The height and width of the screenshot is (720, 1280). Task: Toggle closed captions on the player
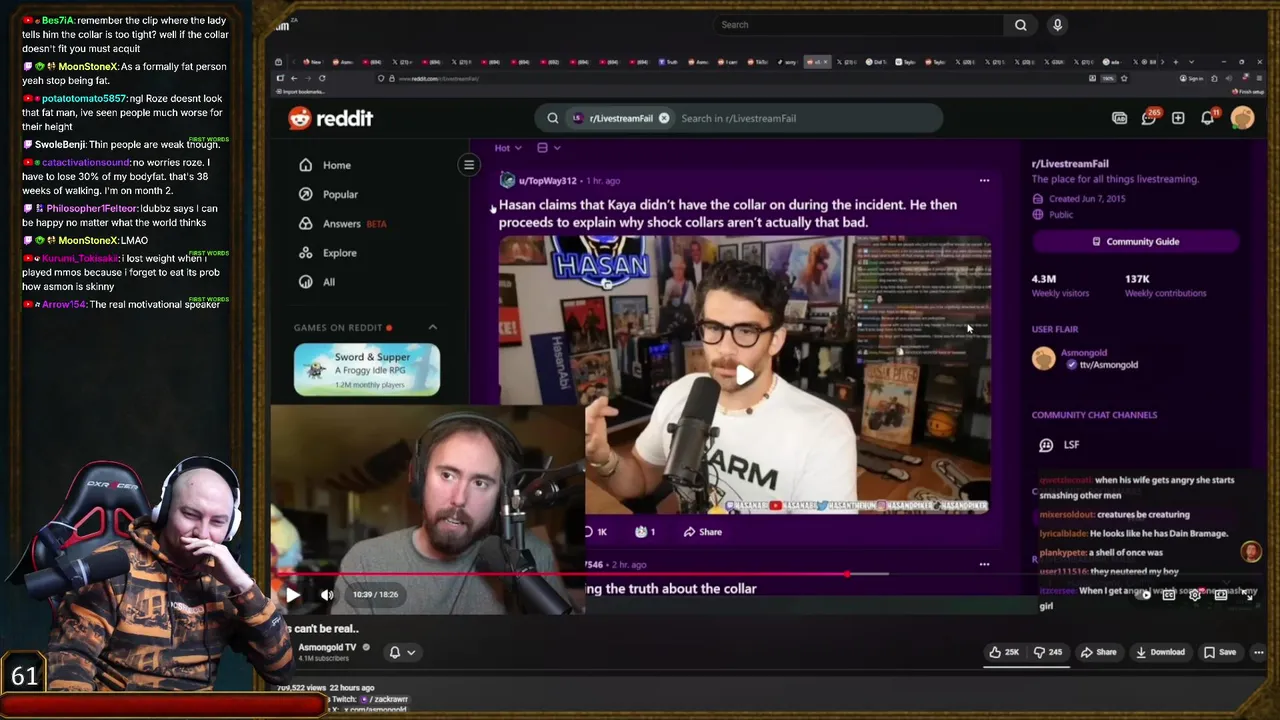pyautogui.click(x=1169, y=594)
